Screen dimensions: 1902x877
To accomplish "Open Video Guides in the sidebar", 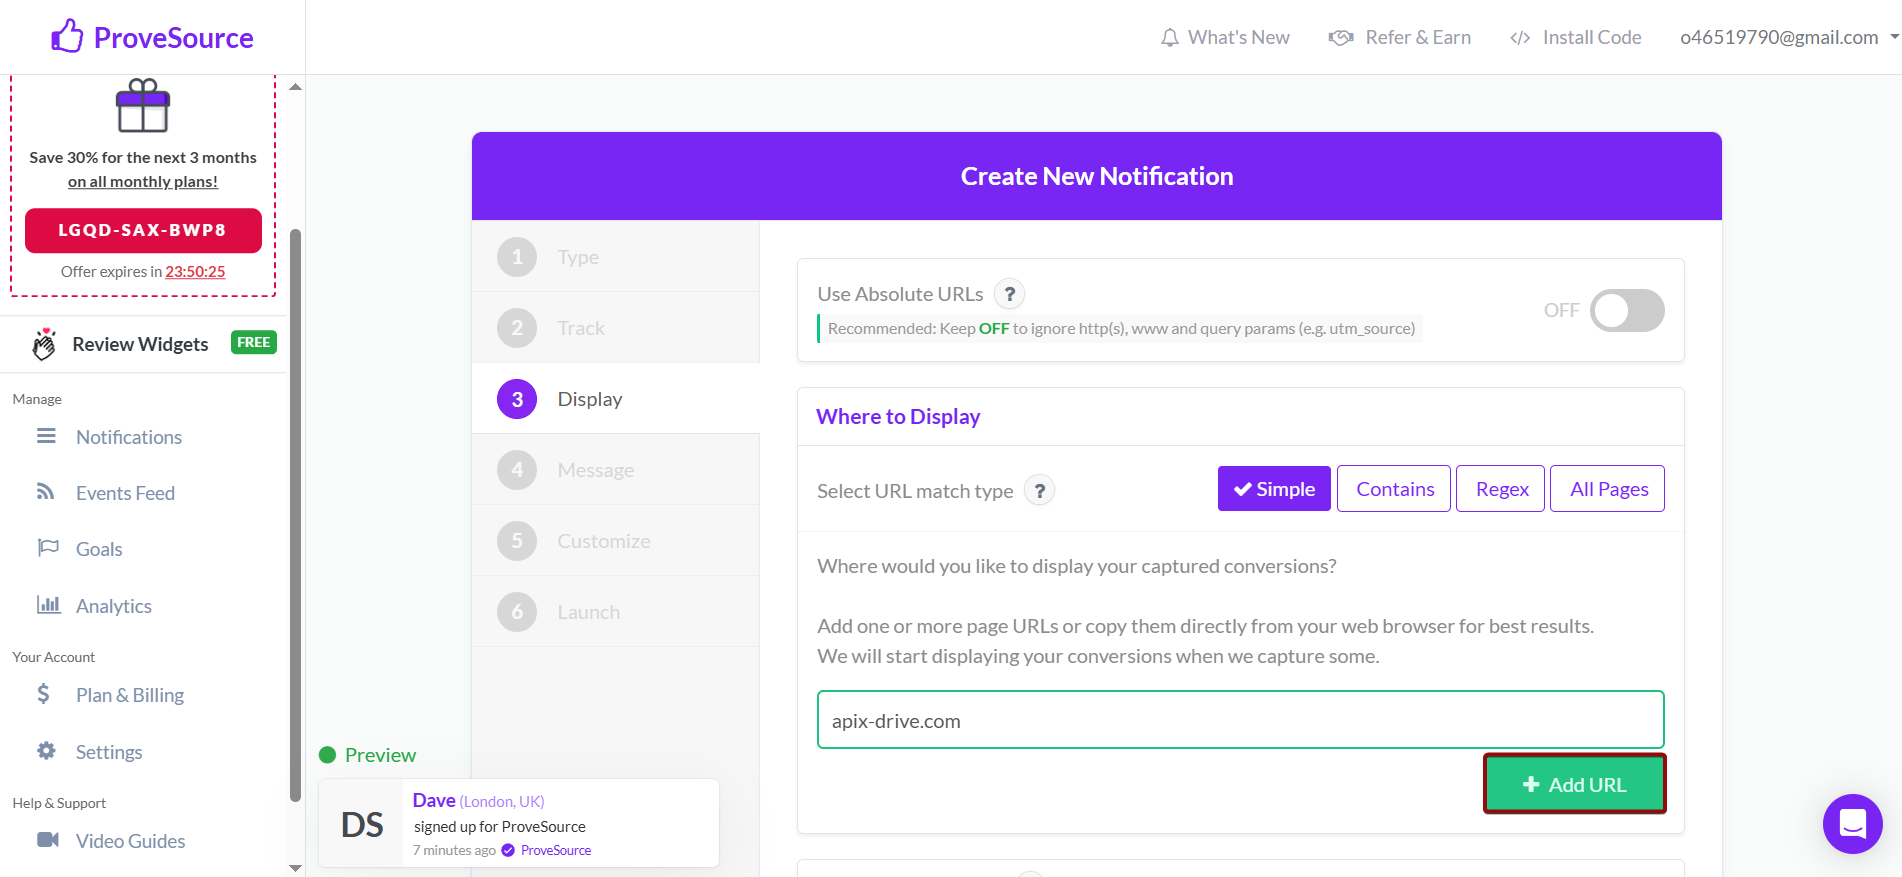I will click(x=131, y=841).
